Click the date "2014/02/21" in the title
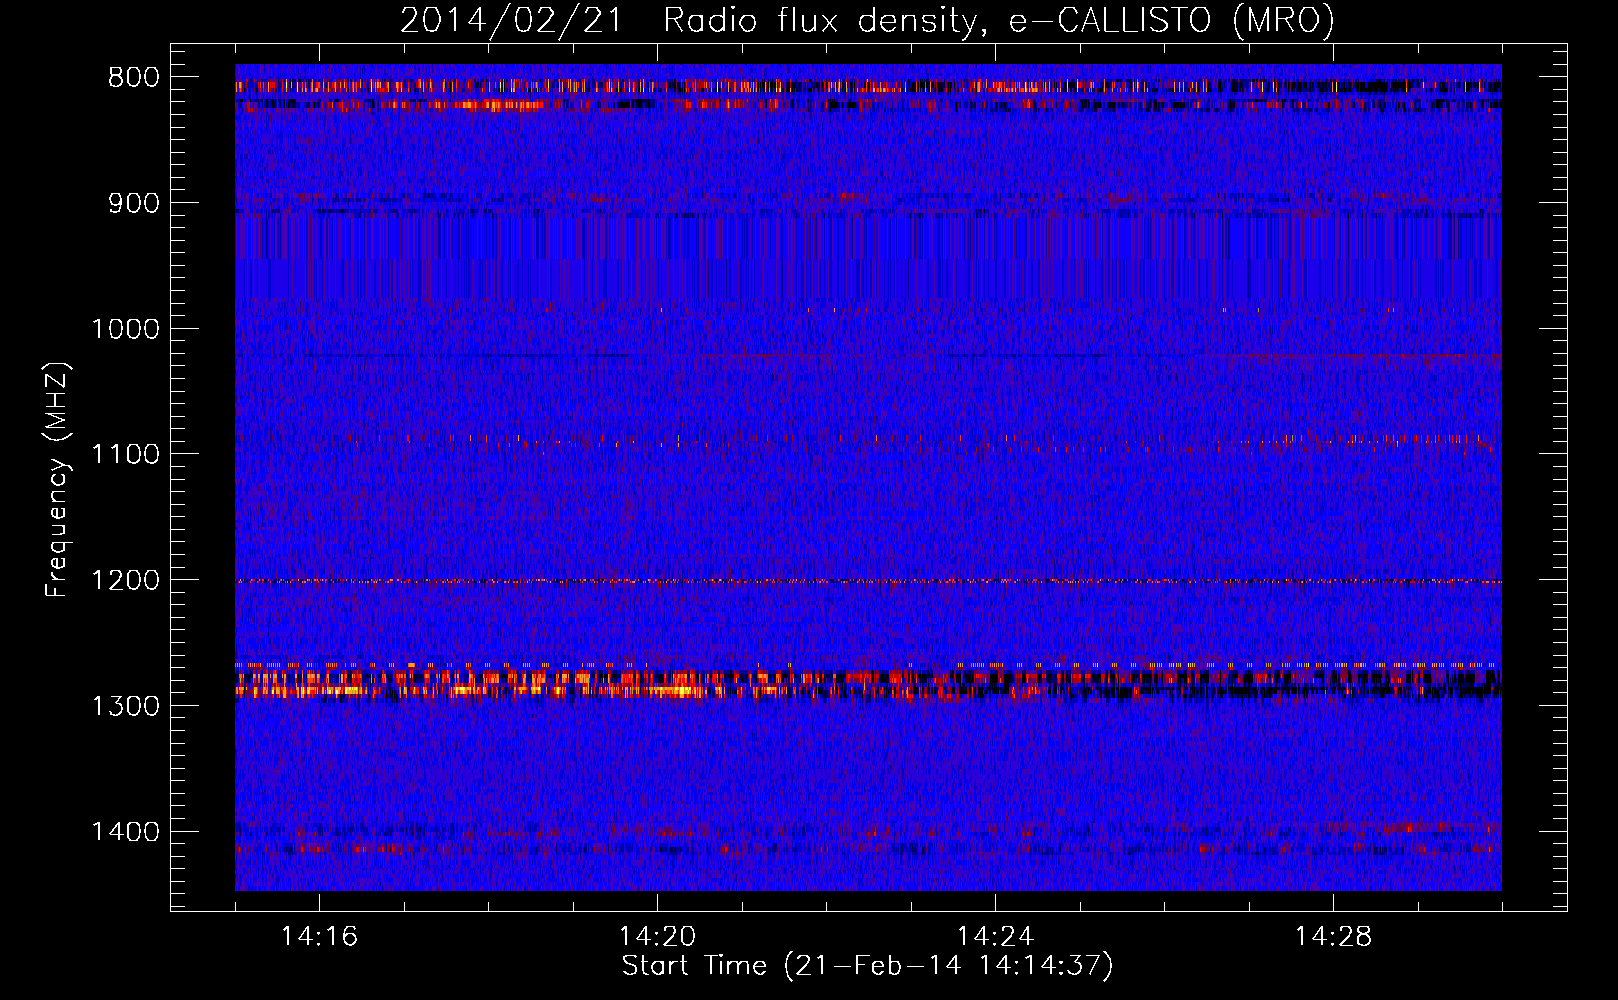Screen dimensions: 1618x1000 tap(510, 21)
